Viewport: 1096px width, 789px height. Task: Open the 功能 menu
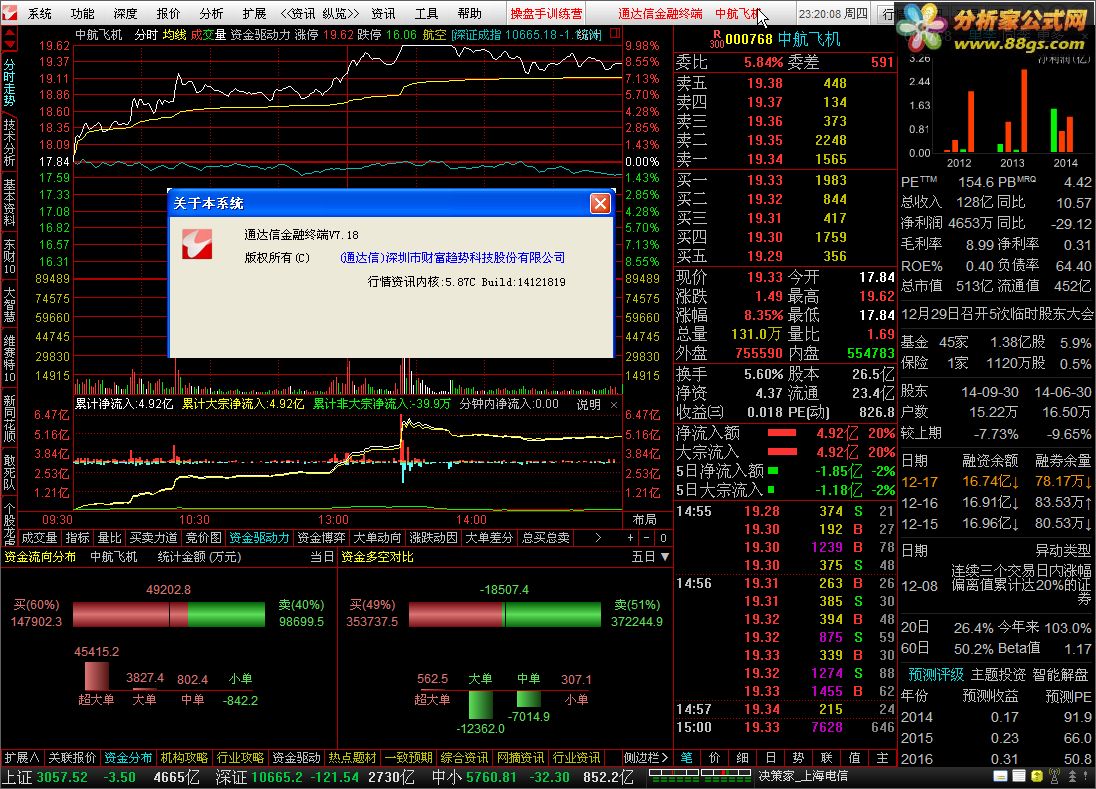82,13
